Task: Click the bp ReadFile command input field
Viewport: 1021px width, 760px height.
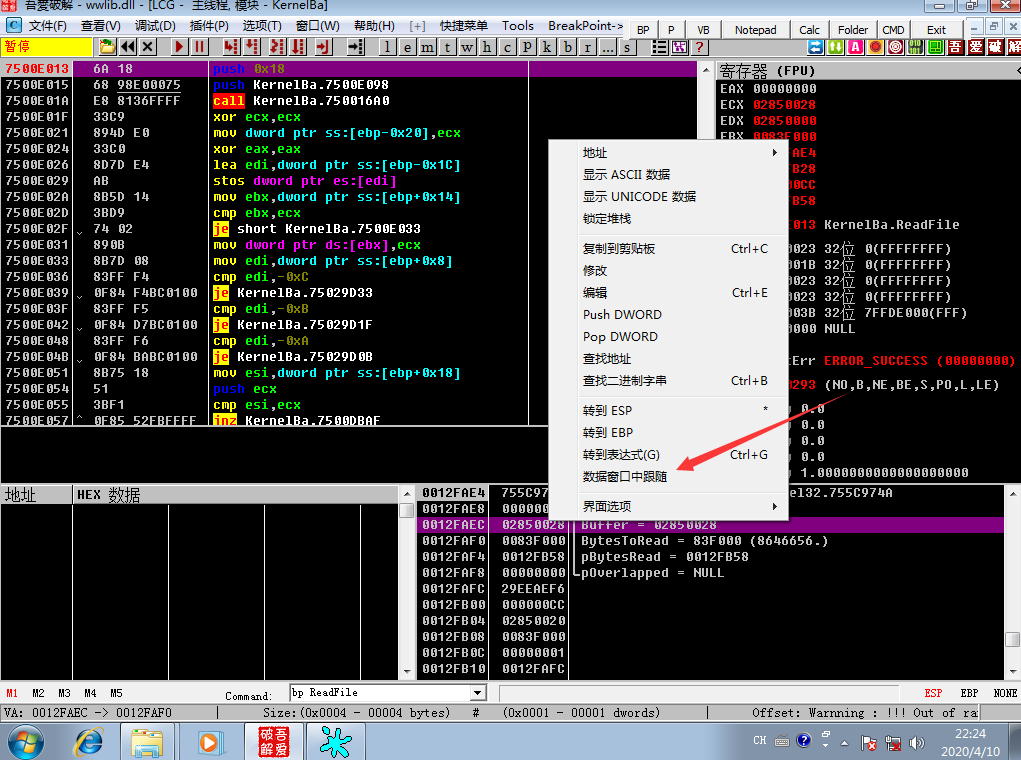Action: [381, 693]
